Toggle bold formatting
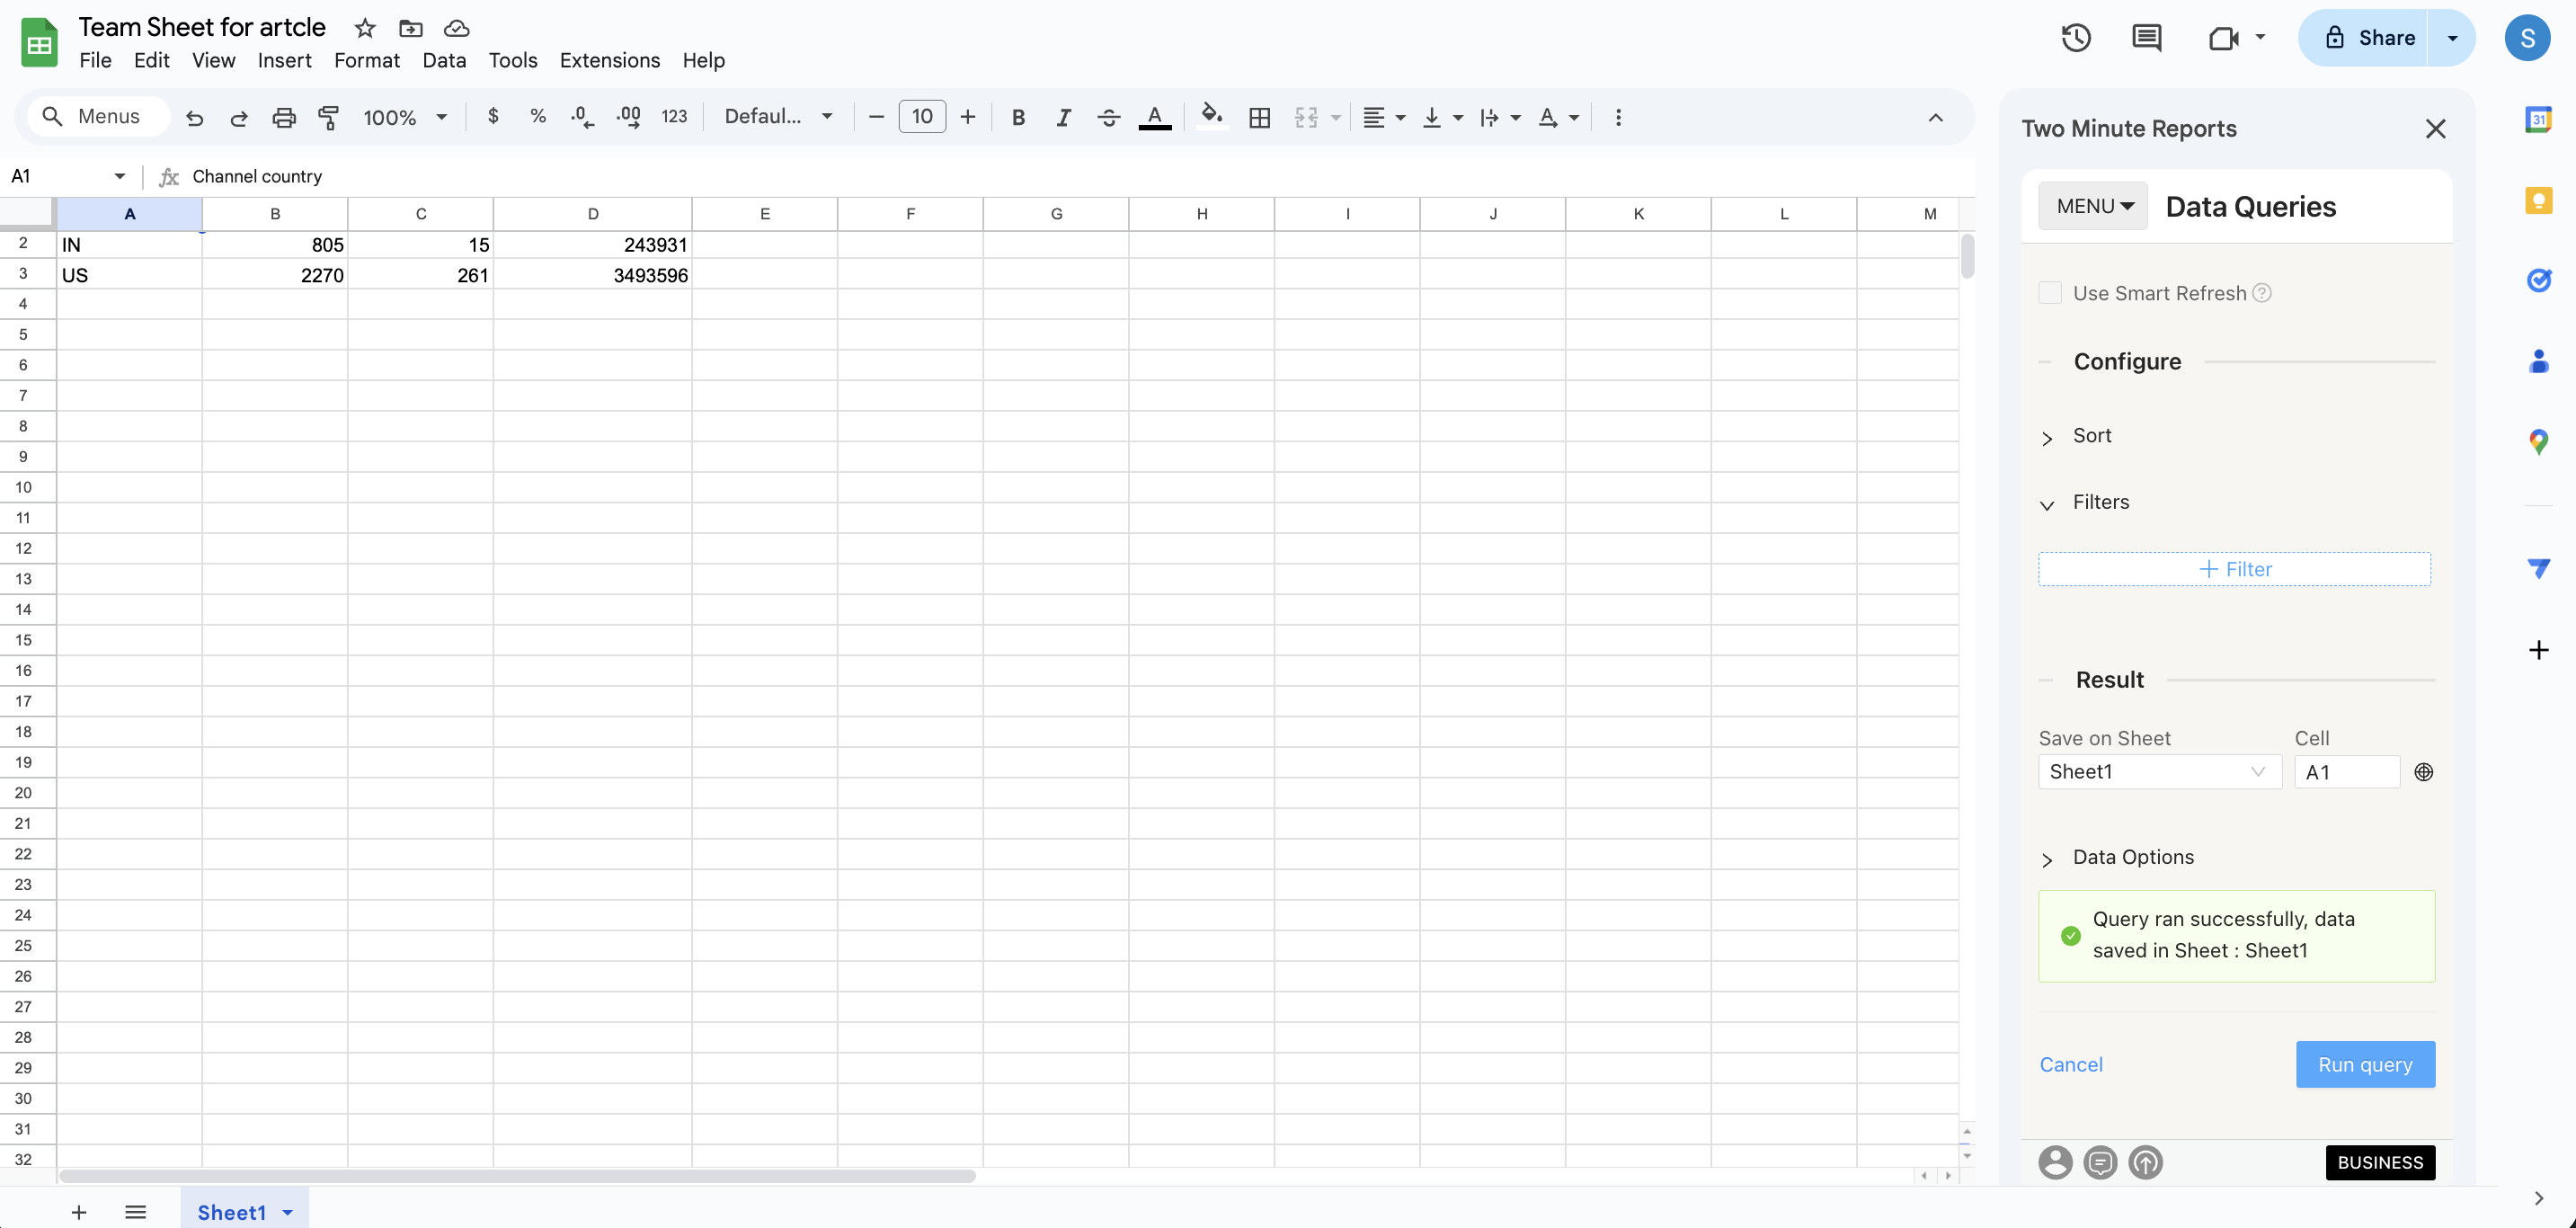Viewport: 2576px width, 1228px height. click(1018, 117)
